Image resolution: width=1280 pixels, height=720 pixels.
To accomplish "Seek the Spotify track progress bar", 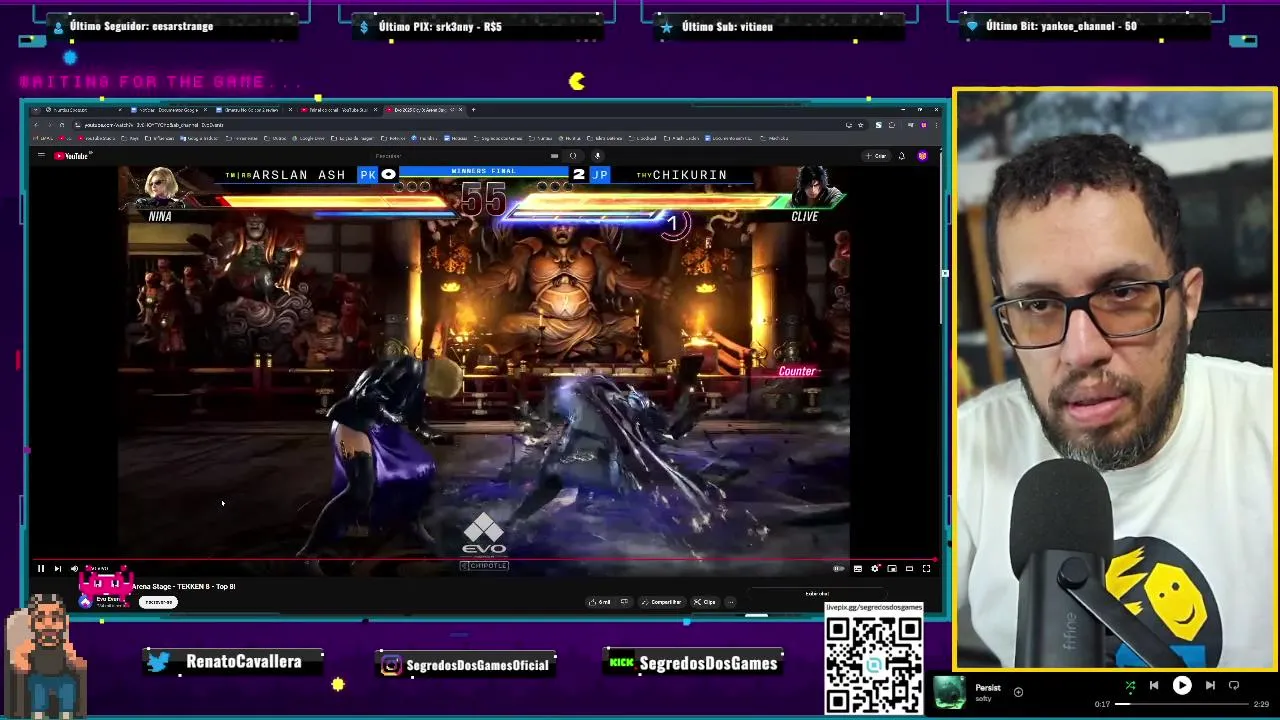I will pos(1184,704).
